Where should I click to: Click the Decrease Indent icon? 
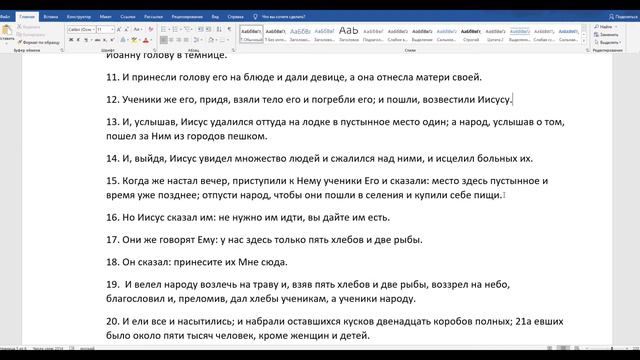pyautogui.click(x=200, y=29)
